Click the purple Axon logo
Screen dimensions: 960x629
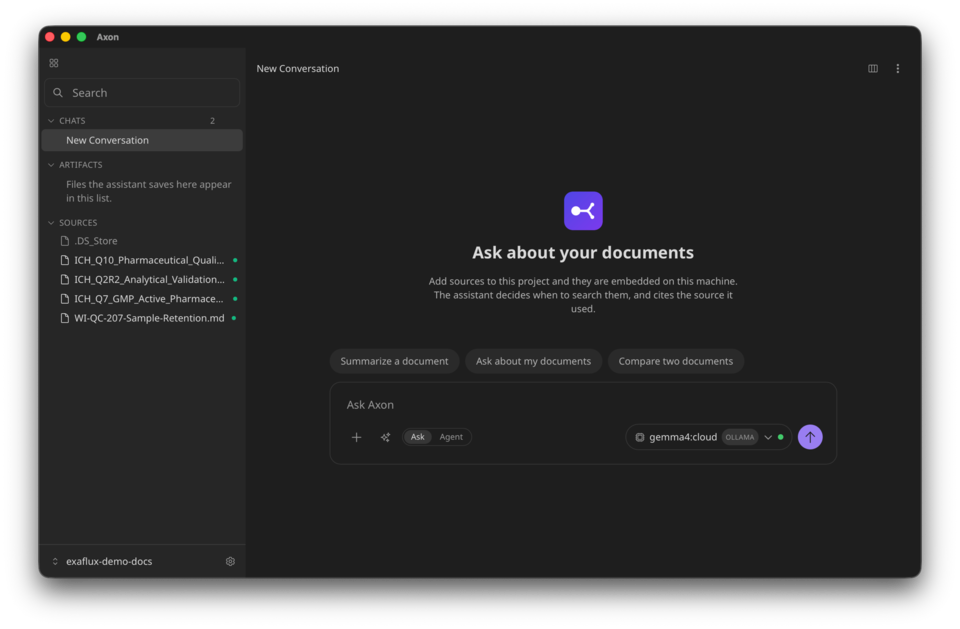coord(583,211)
